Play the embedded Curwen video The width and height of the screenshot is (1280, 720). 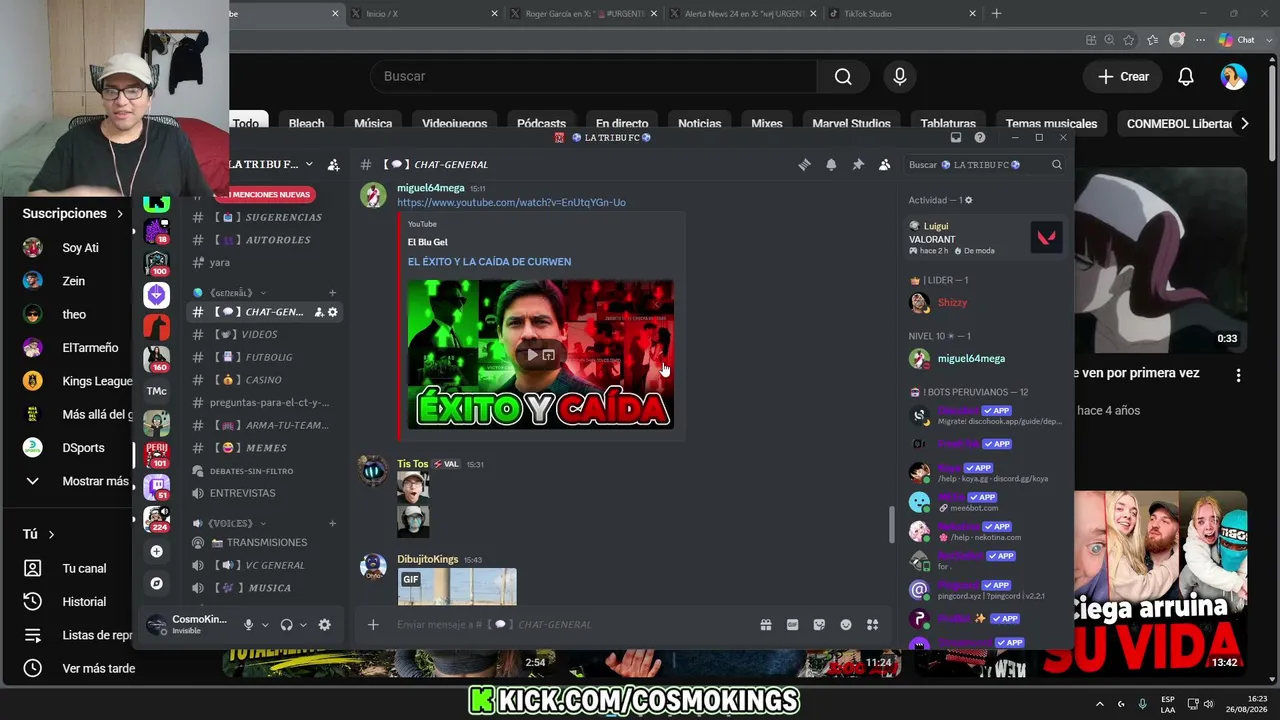point(531,355)
